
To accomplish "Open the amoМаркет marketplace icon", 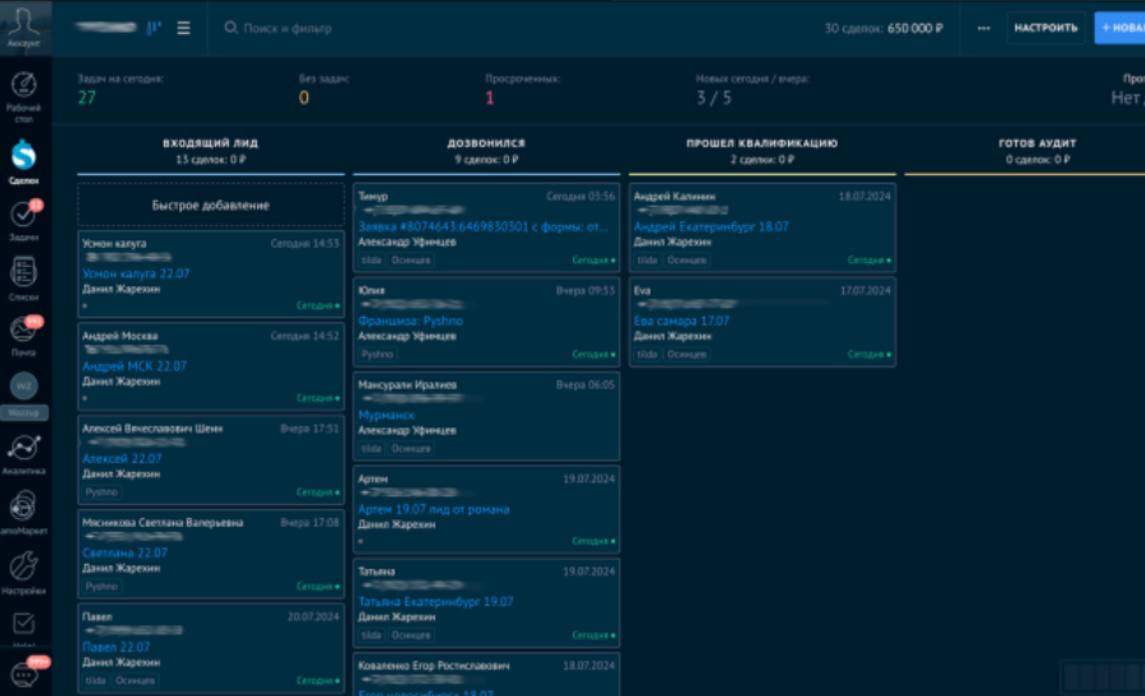I will coord(23,505).
